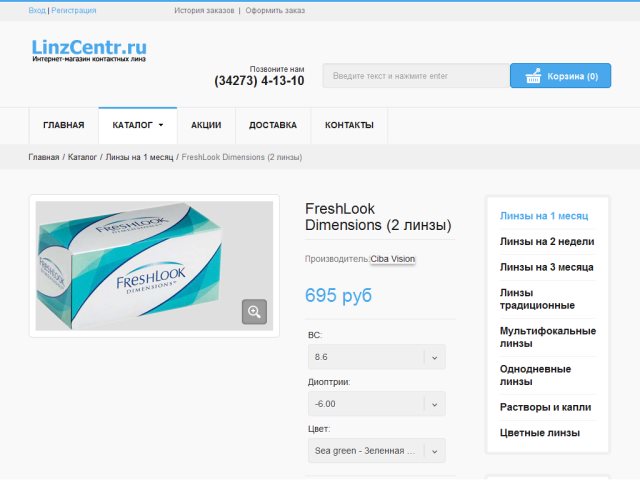640x480 pixels.
Task: Expand the Цвет color dropdown
Action: 376,451
